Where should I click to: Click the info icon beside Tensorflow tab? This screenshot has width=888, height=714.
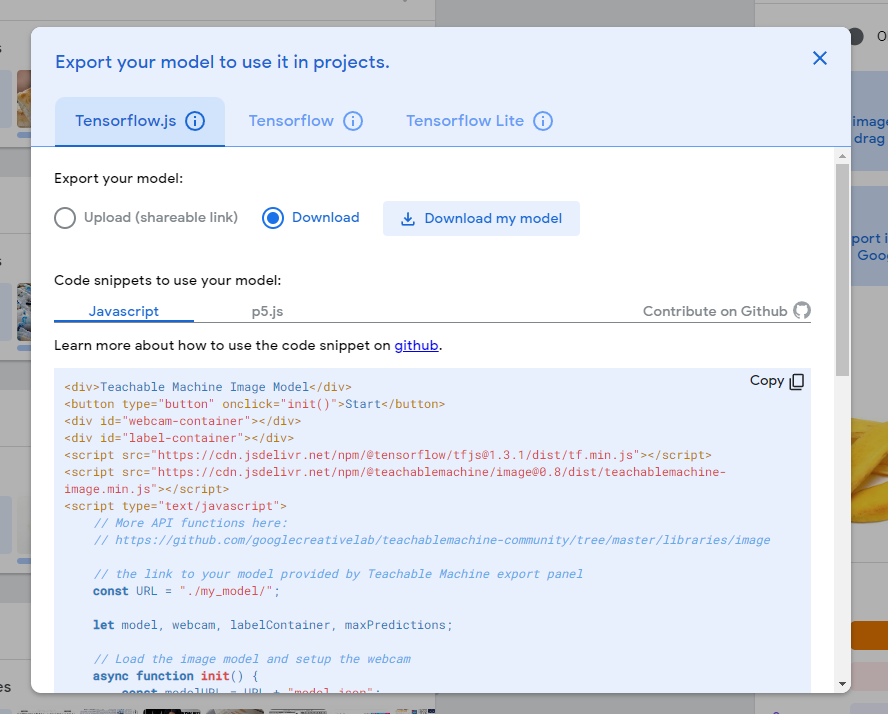coord(353,121)
